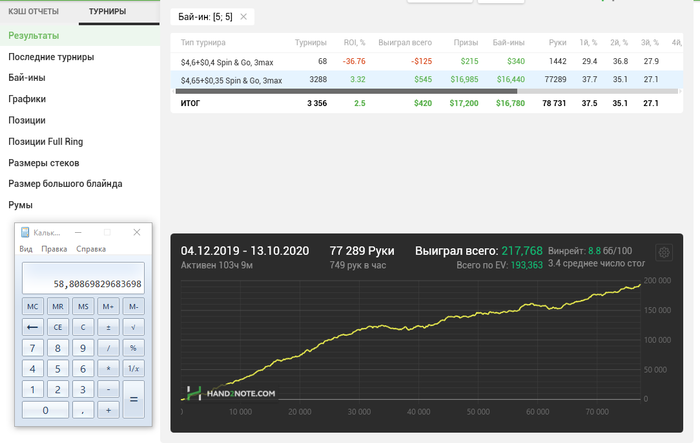Image resolution: width=700 pixels, height=443 pixels.
Task: Click calculator MR memory recall button
Action: coord(58,306)
